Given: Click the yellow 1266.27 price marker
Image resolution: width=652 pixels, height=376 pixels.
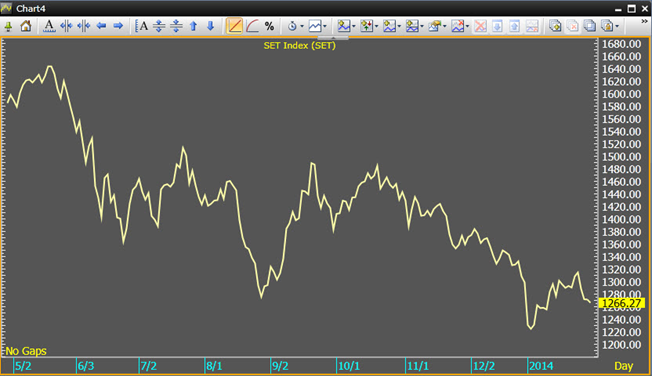Looking at the screenshot, I should [621, 303].
